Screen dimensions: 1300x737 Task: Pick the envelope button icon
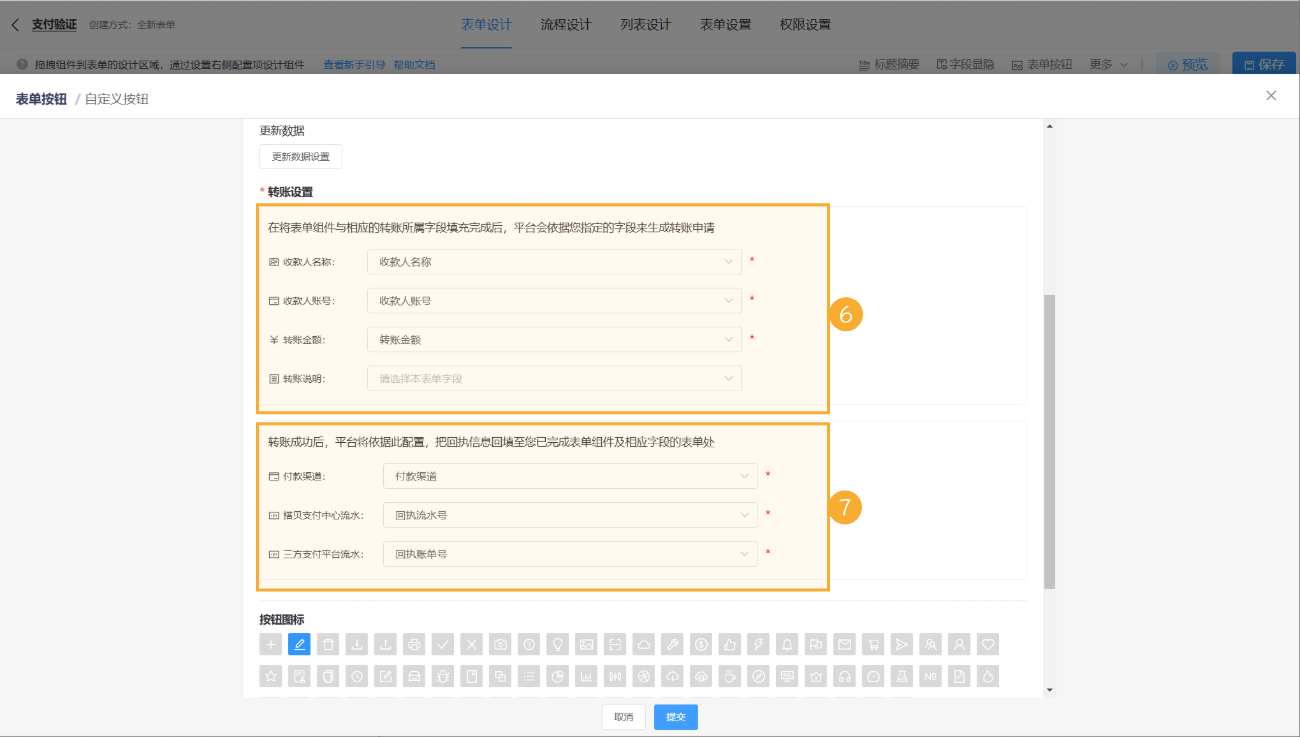coord(843,644)
